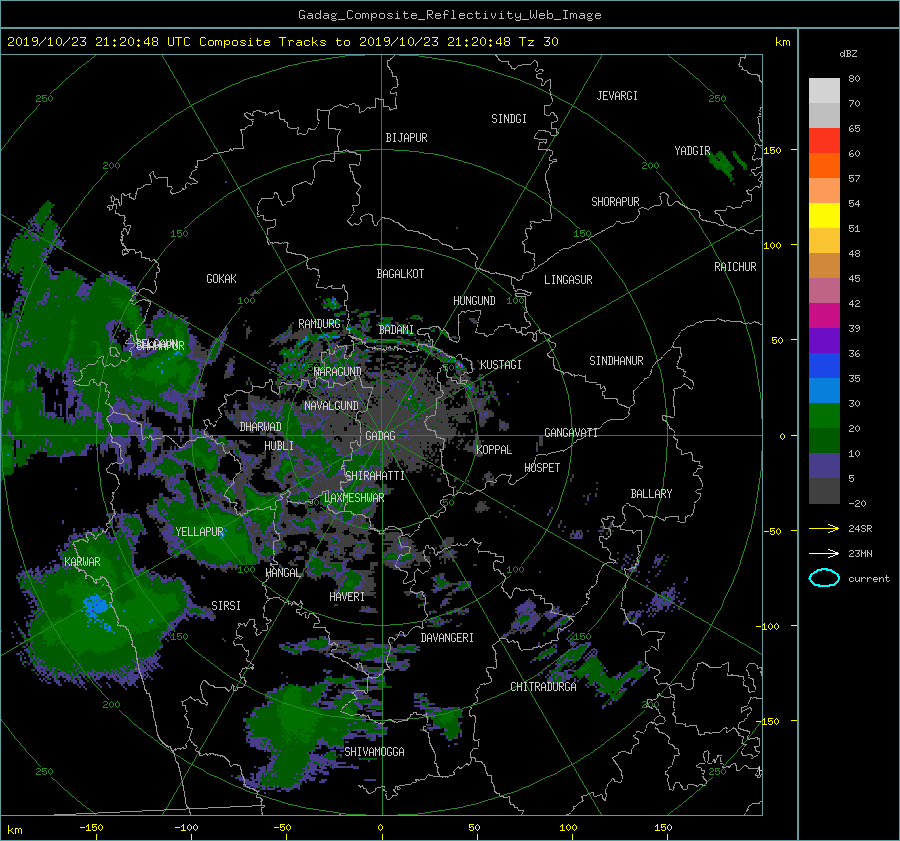
Task: Click the SHIRAHATTI city label
Action: 375,476
